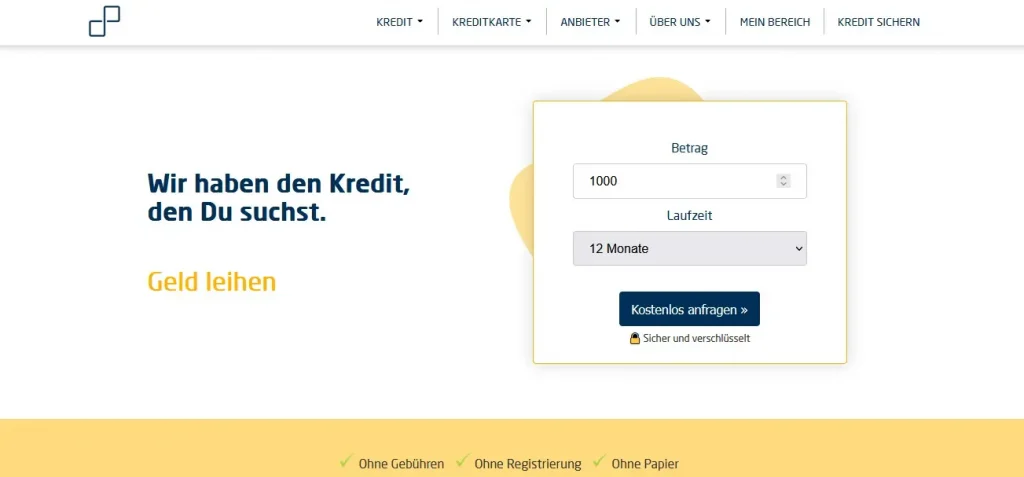Viewport: 1024px width, 477px height.
Task: Go to MEIN BEREICH page
Action: (775, 22)
